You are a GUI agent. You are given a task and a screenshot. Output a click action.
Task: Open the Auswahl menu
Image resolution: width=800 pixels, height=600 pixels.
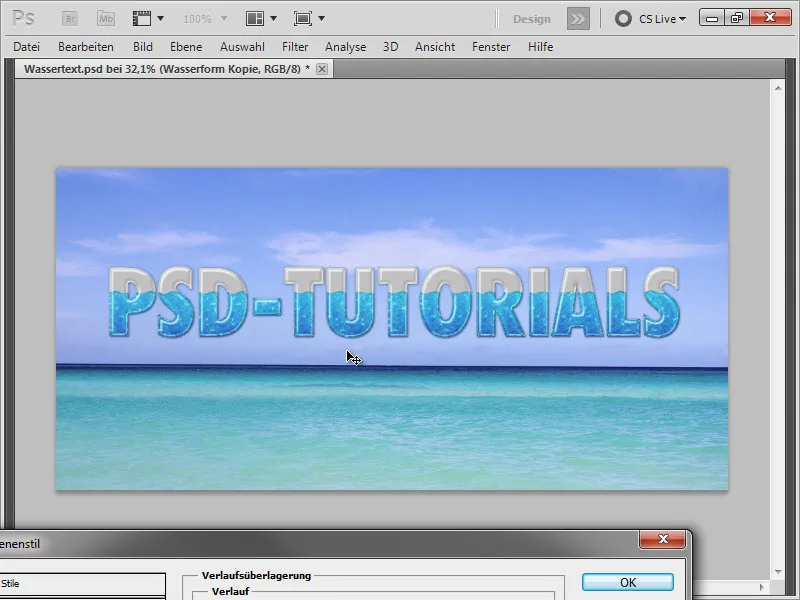tap(242, 47)
